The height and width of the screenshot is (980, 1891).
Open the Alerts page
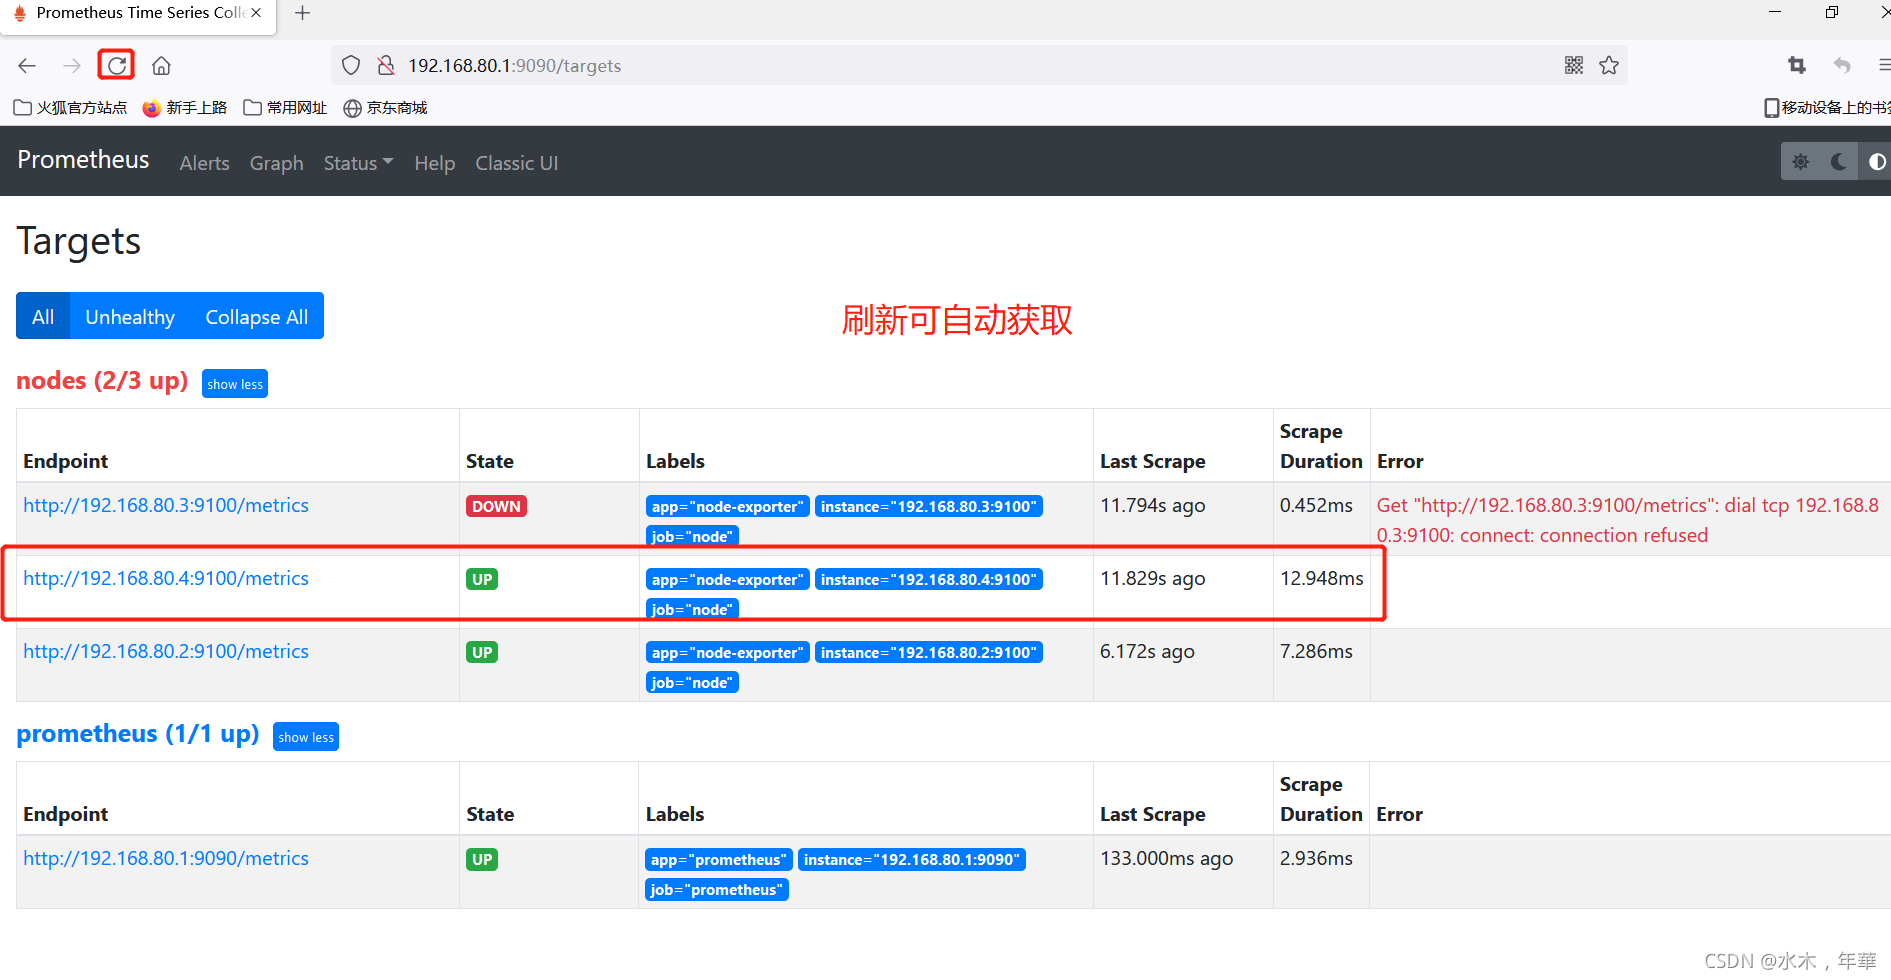tap(204, 163)
